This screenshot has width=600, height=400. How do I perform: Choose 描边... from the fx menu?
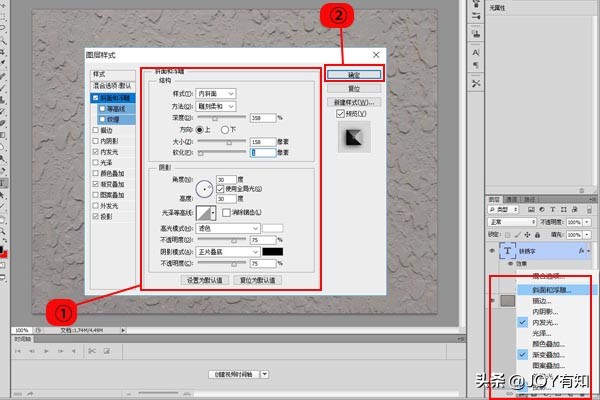click(x=542, y=301)
